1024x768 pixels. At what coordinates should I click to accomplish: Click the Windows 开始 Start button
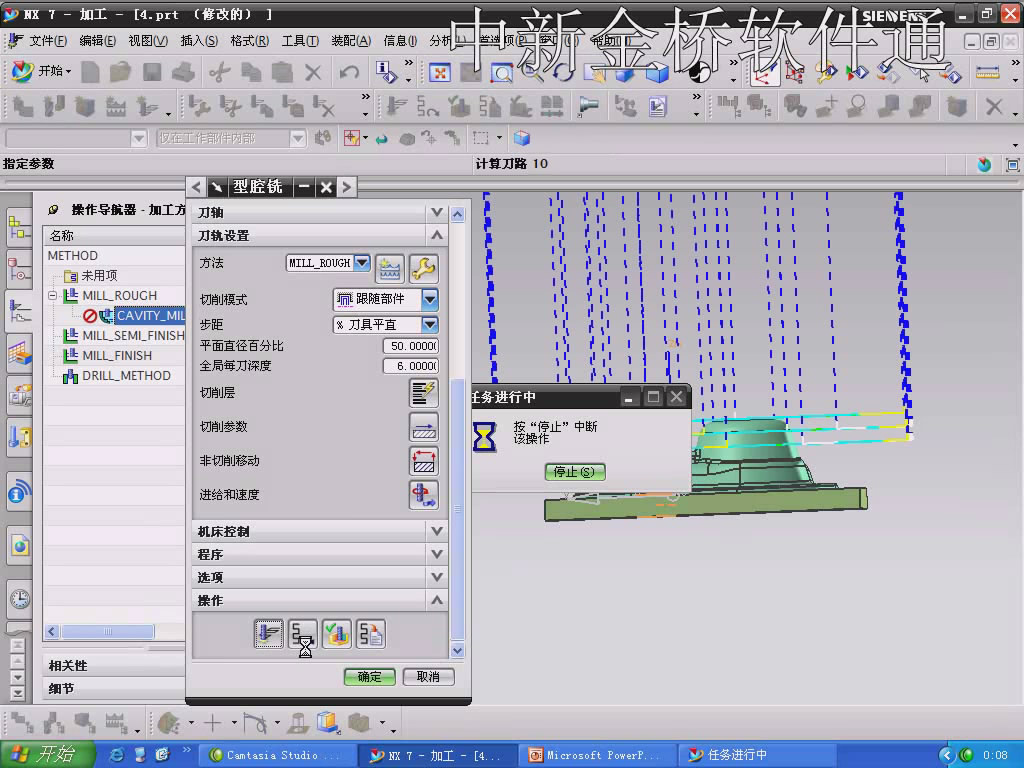(48, 755)
